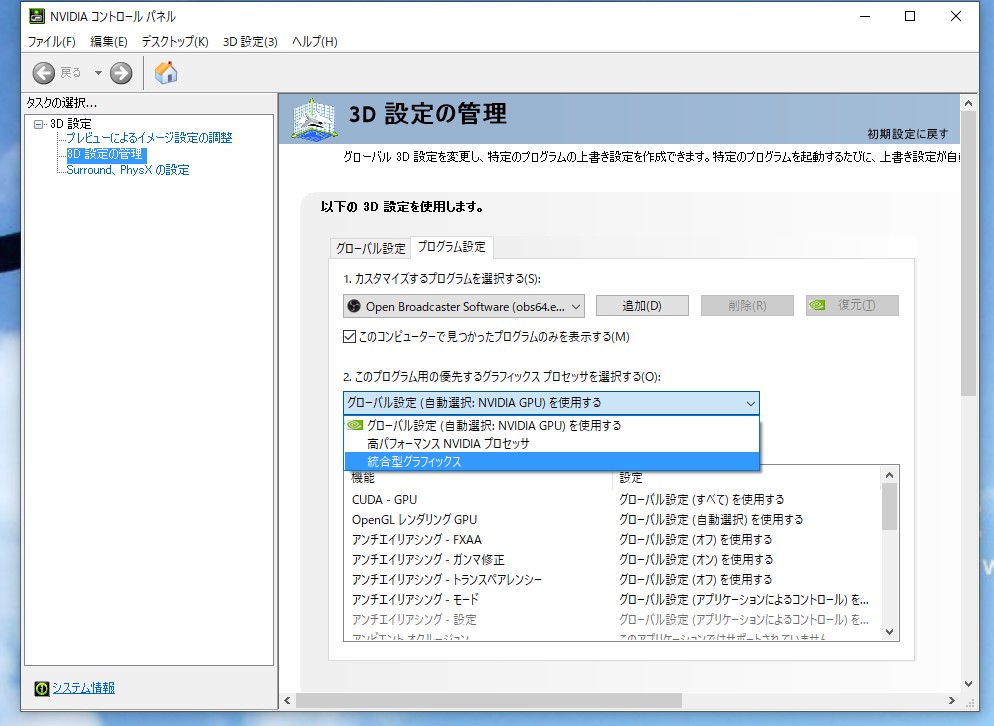
Task: Open the back history dropdown arrow
Action: [x=98, y=72]
